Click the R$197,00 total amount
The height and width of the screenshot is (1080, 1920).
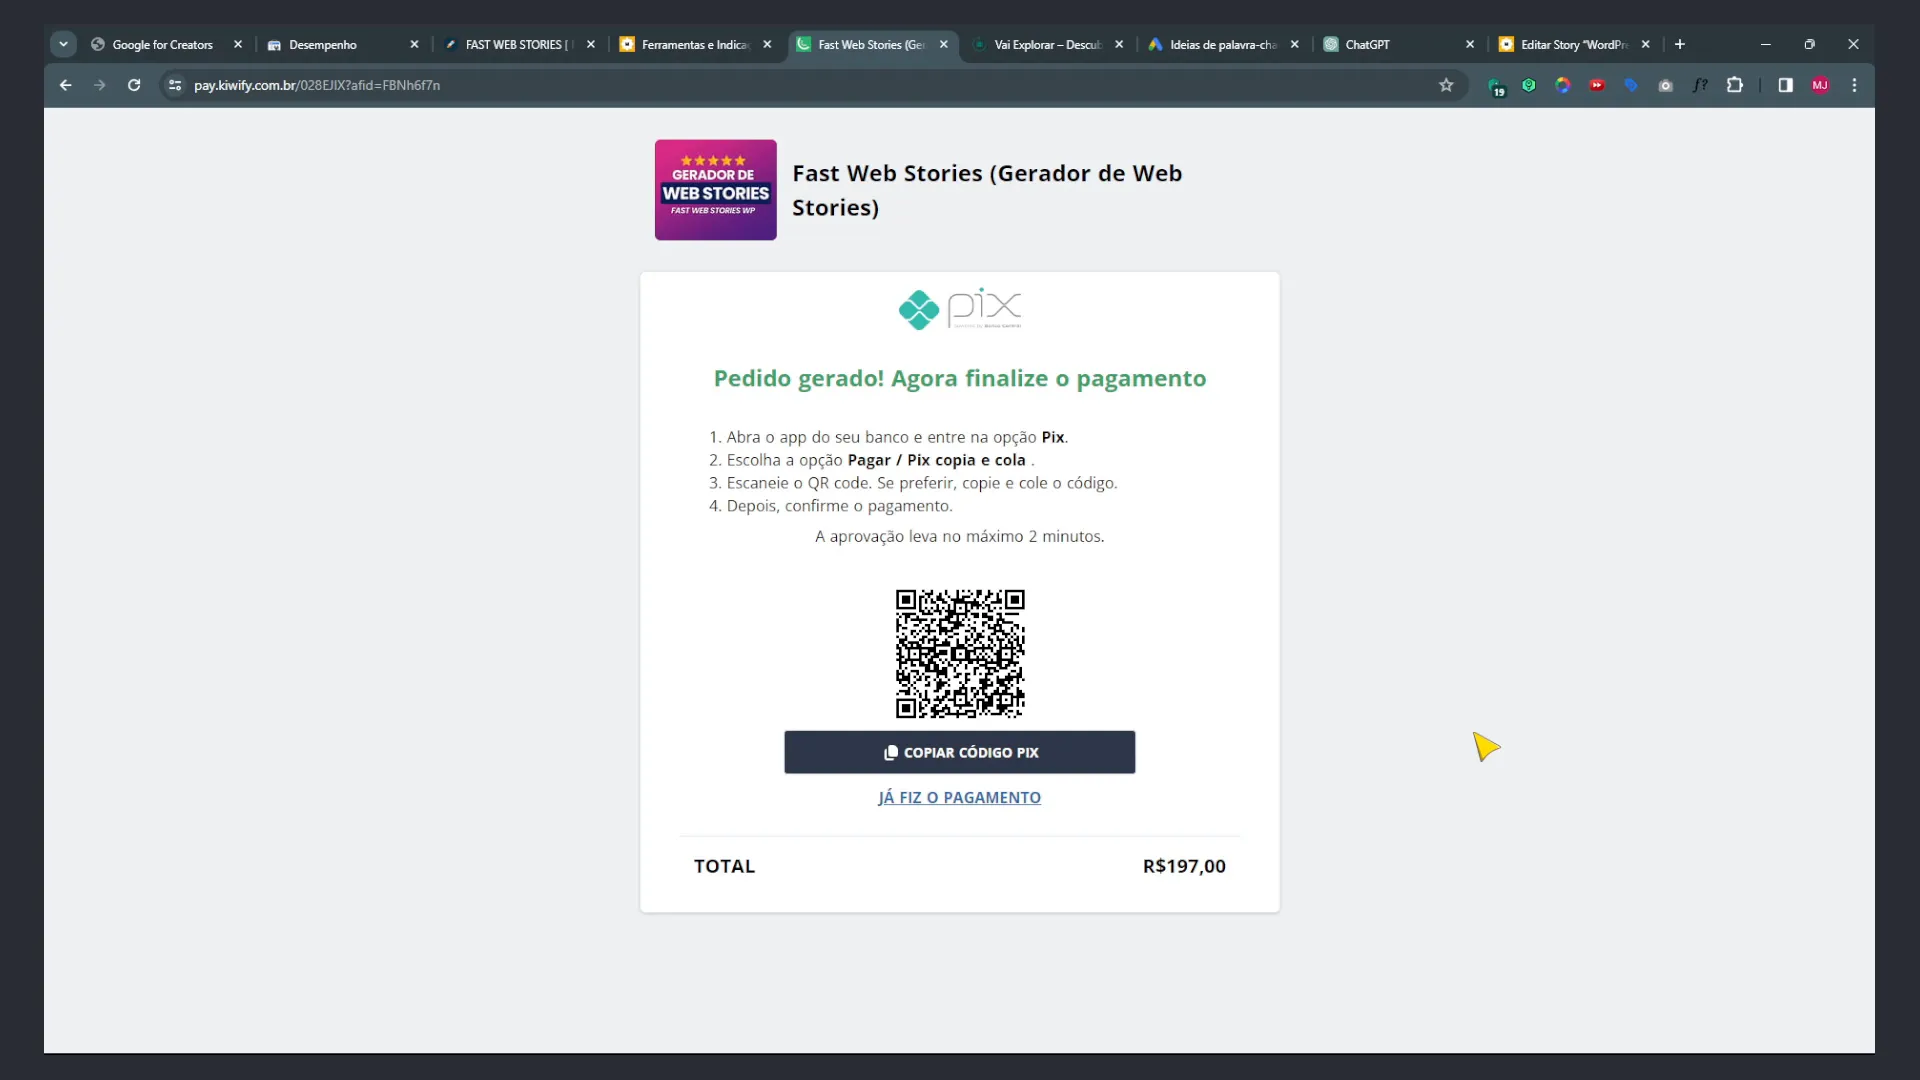tap(1184, 866)
